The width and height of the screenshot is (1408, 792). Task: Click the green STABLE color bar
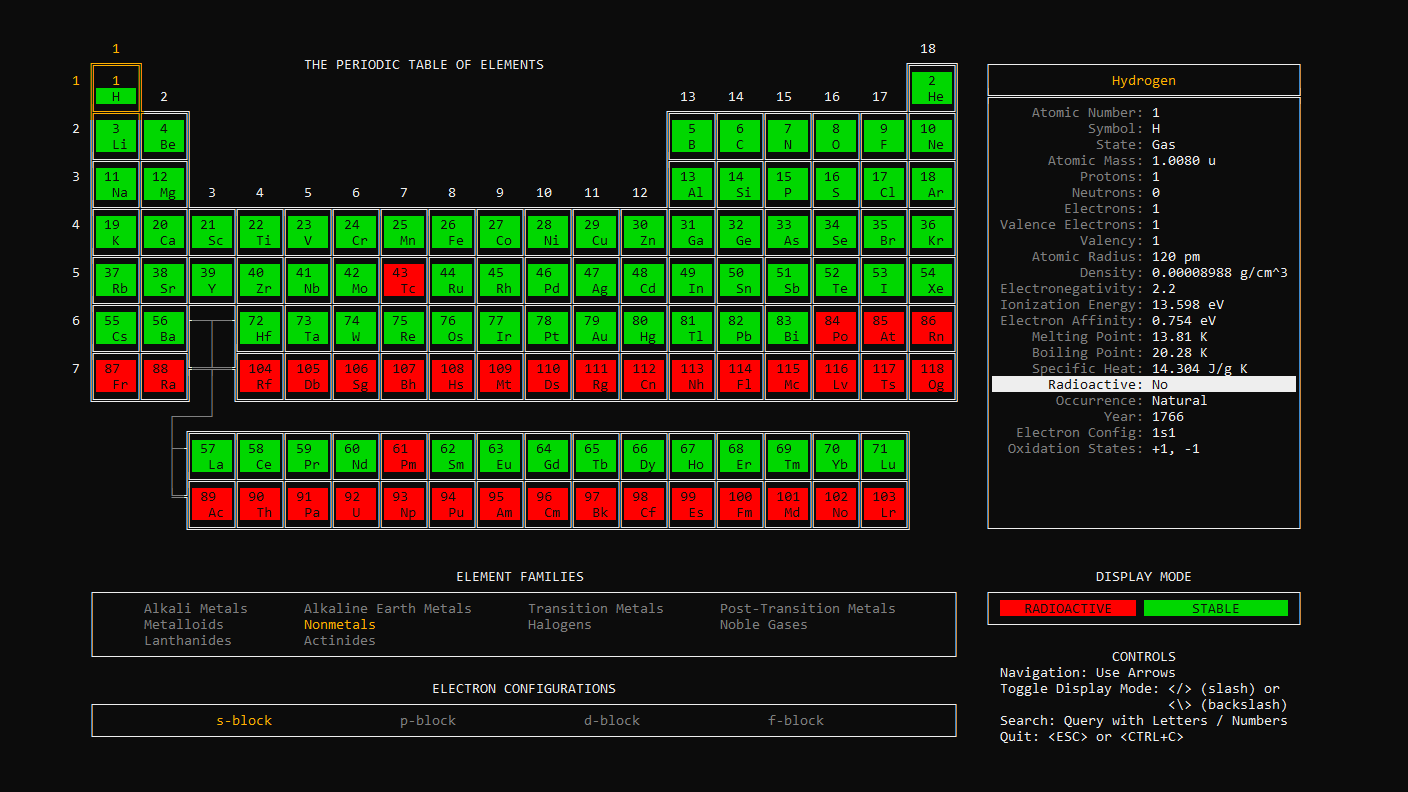pyautogui.click(x=1217, y=607)
